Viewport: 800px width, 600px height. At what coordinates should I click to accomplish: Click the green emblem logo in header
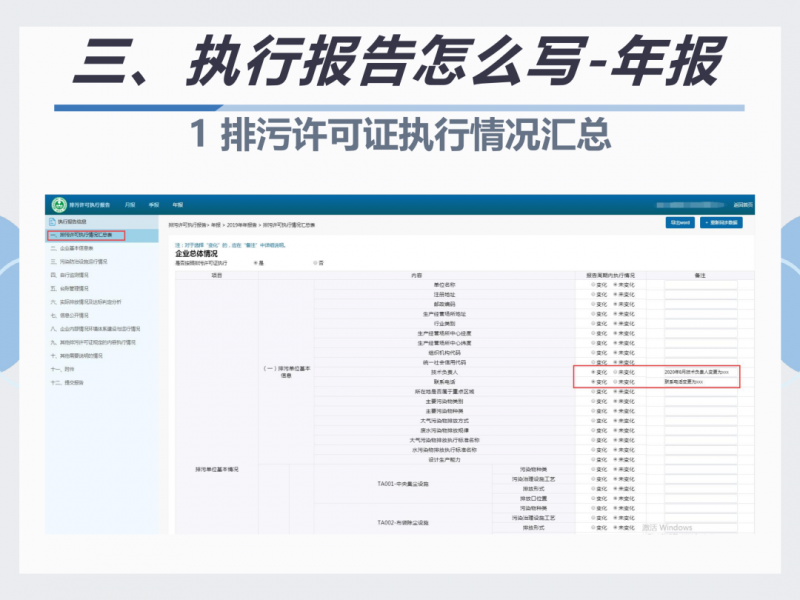tap(59, 205)
